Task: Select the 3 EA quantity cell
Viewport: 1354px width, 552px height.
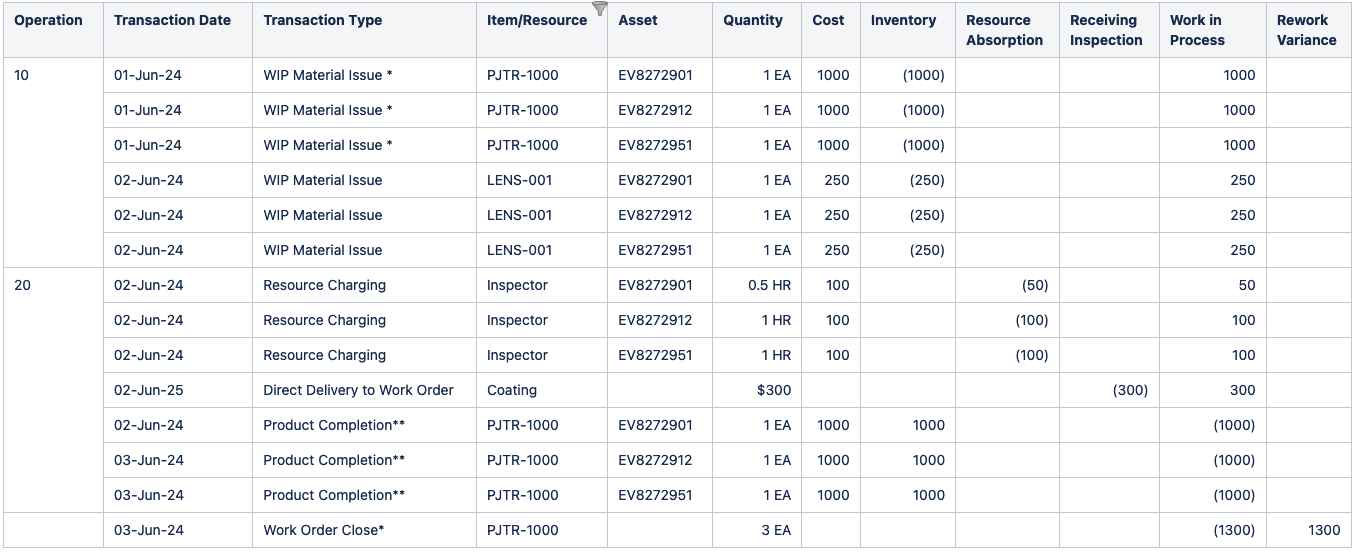Action: click(776, 530)
